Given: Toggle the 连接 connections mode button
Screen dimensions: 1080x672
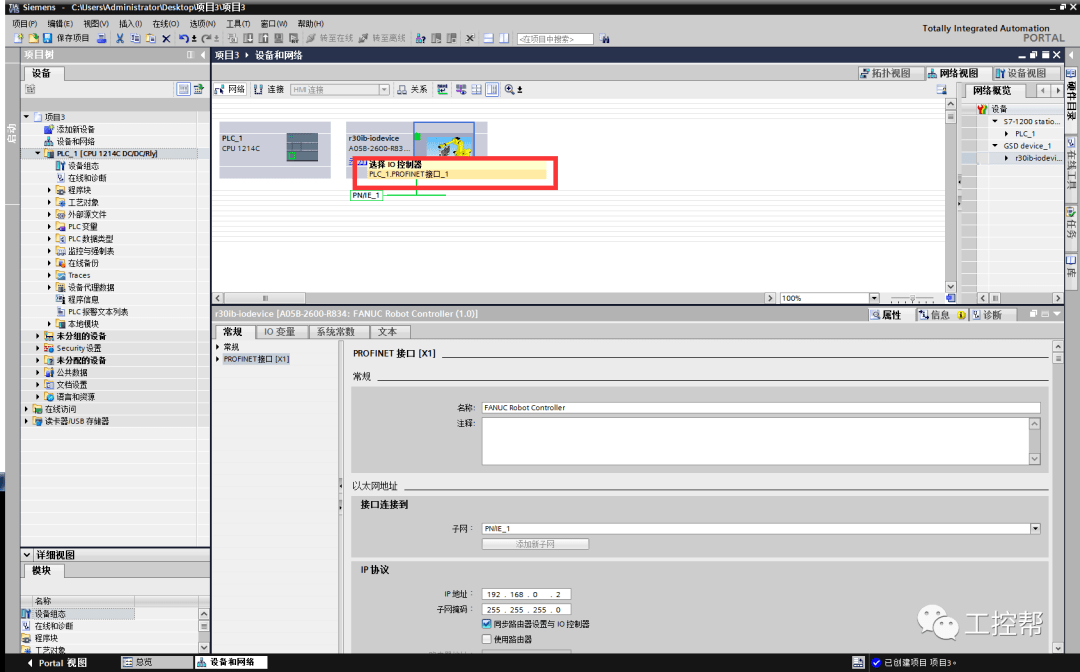Looking at the screenshot, I should (x=269, y=90).
